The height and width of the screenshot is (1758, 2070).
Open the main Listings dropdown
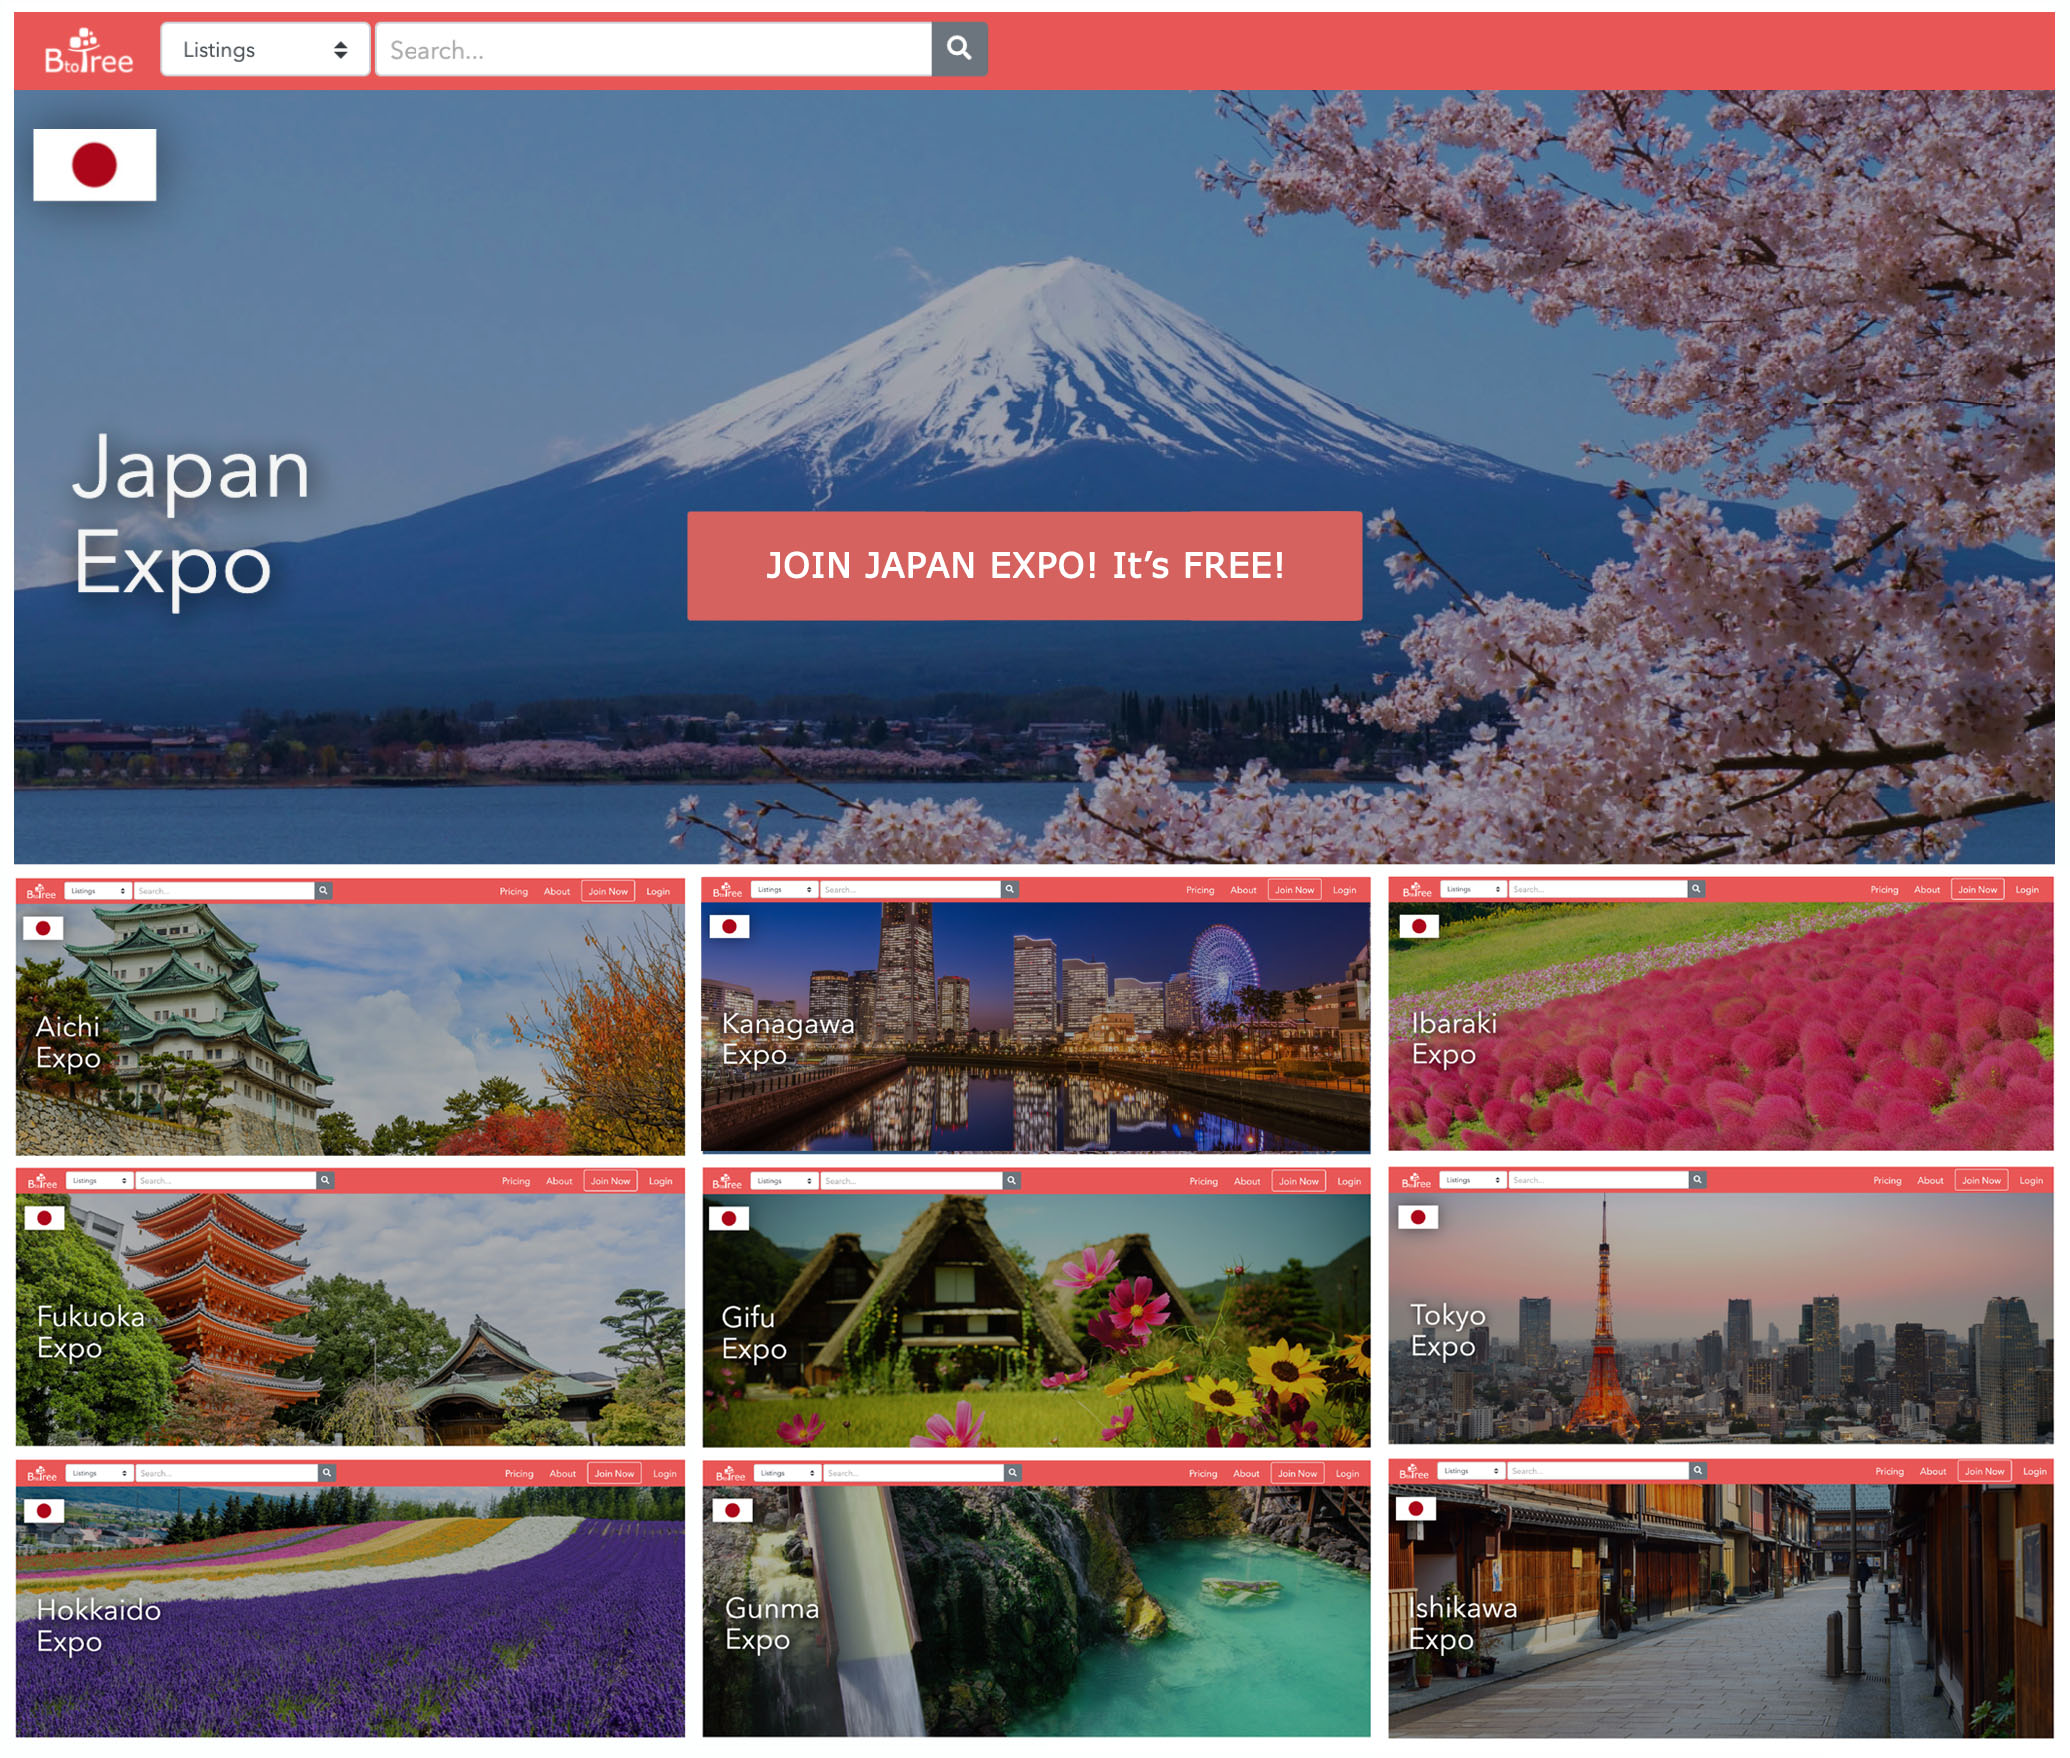[264, 50]
